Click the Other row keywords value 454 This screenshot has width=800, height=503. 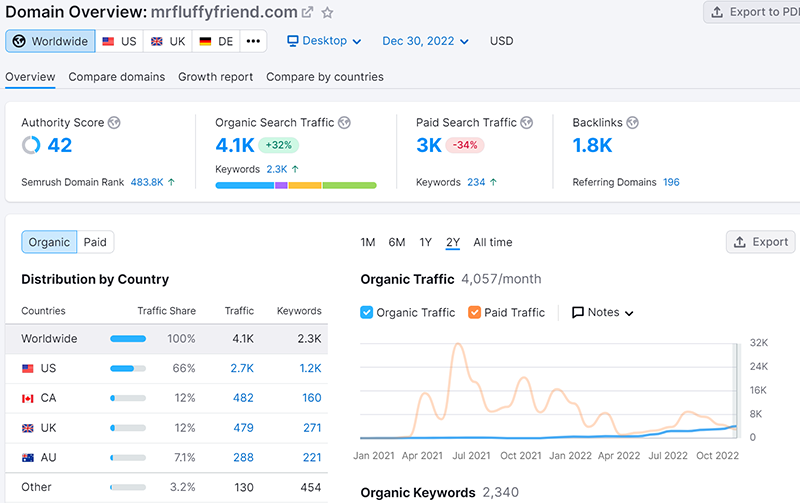pyautogui.click(x=311, y=487)
